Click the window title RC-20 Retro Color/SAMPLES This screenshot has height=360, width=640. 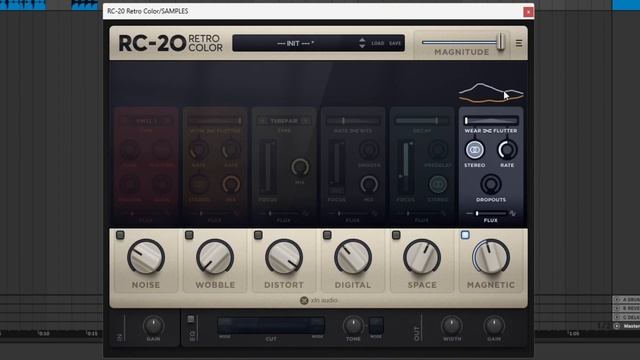click(x=148, y=11)
